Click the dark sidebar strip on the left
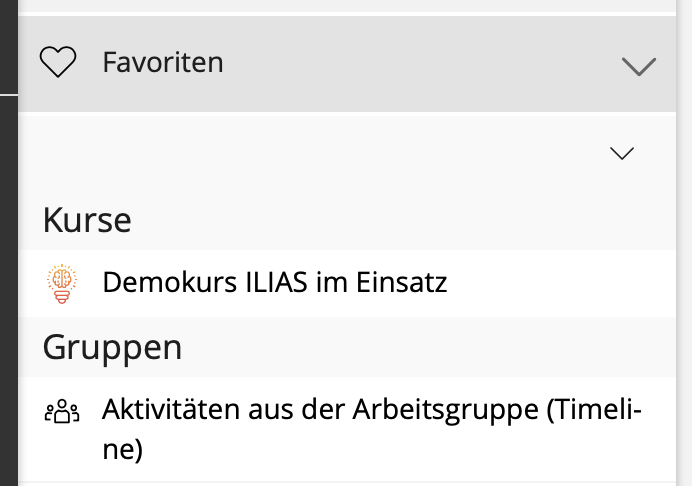The height and width of the screenshot is (486, 692). click(x=8, y=250)
